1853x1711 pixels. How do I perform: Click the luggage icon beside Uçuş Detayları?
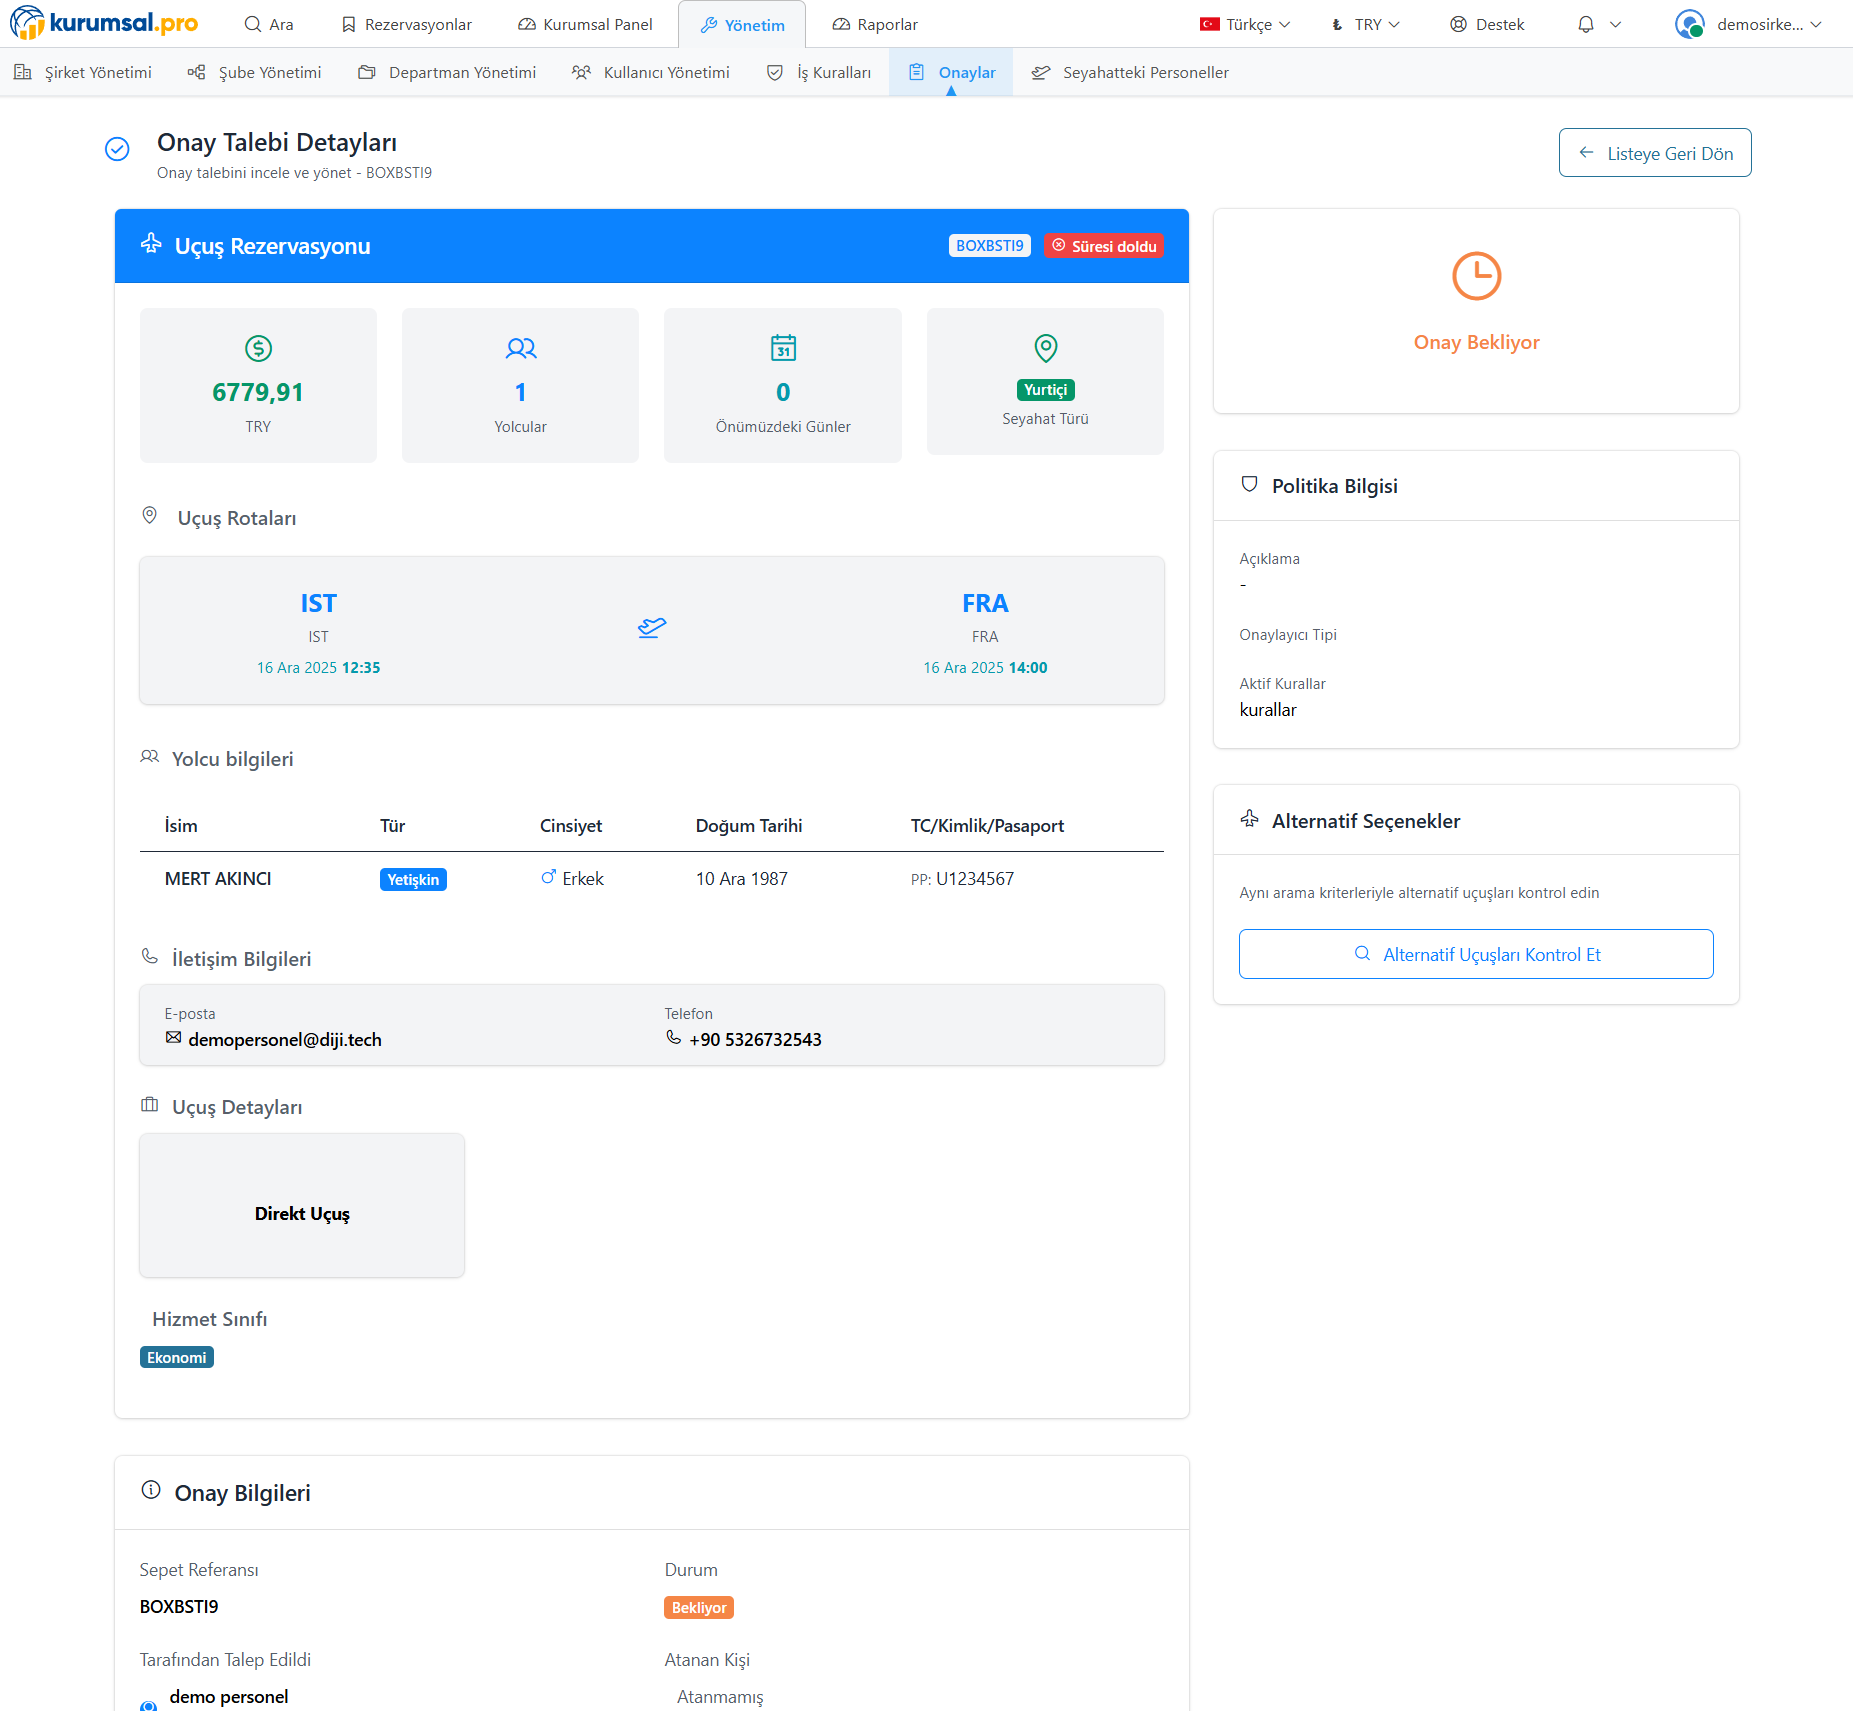click(150, 1105)
